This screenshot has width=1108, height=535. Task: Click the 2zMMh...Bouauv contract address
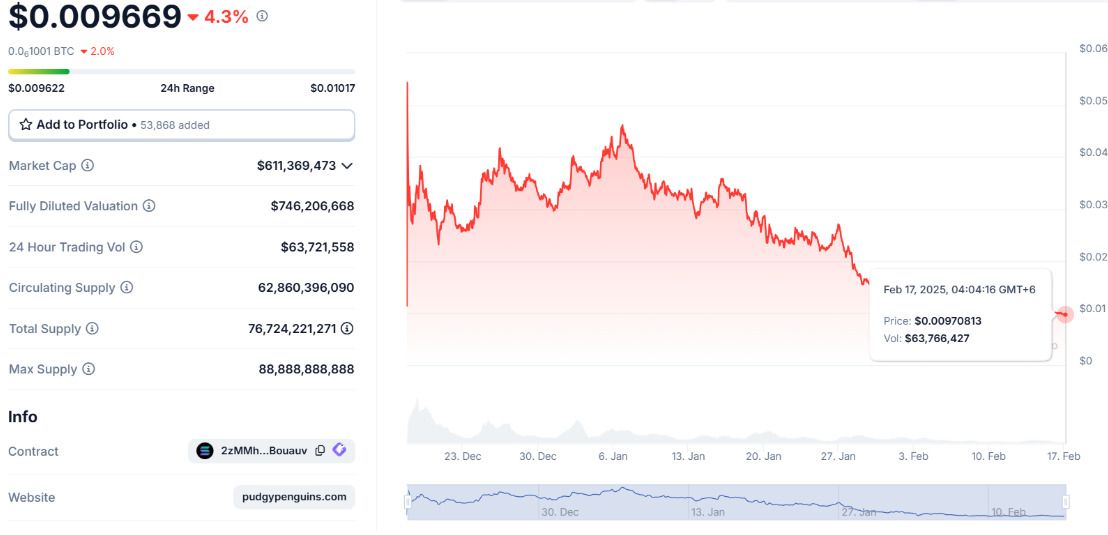click(x=264, y=451)
